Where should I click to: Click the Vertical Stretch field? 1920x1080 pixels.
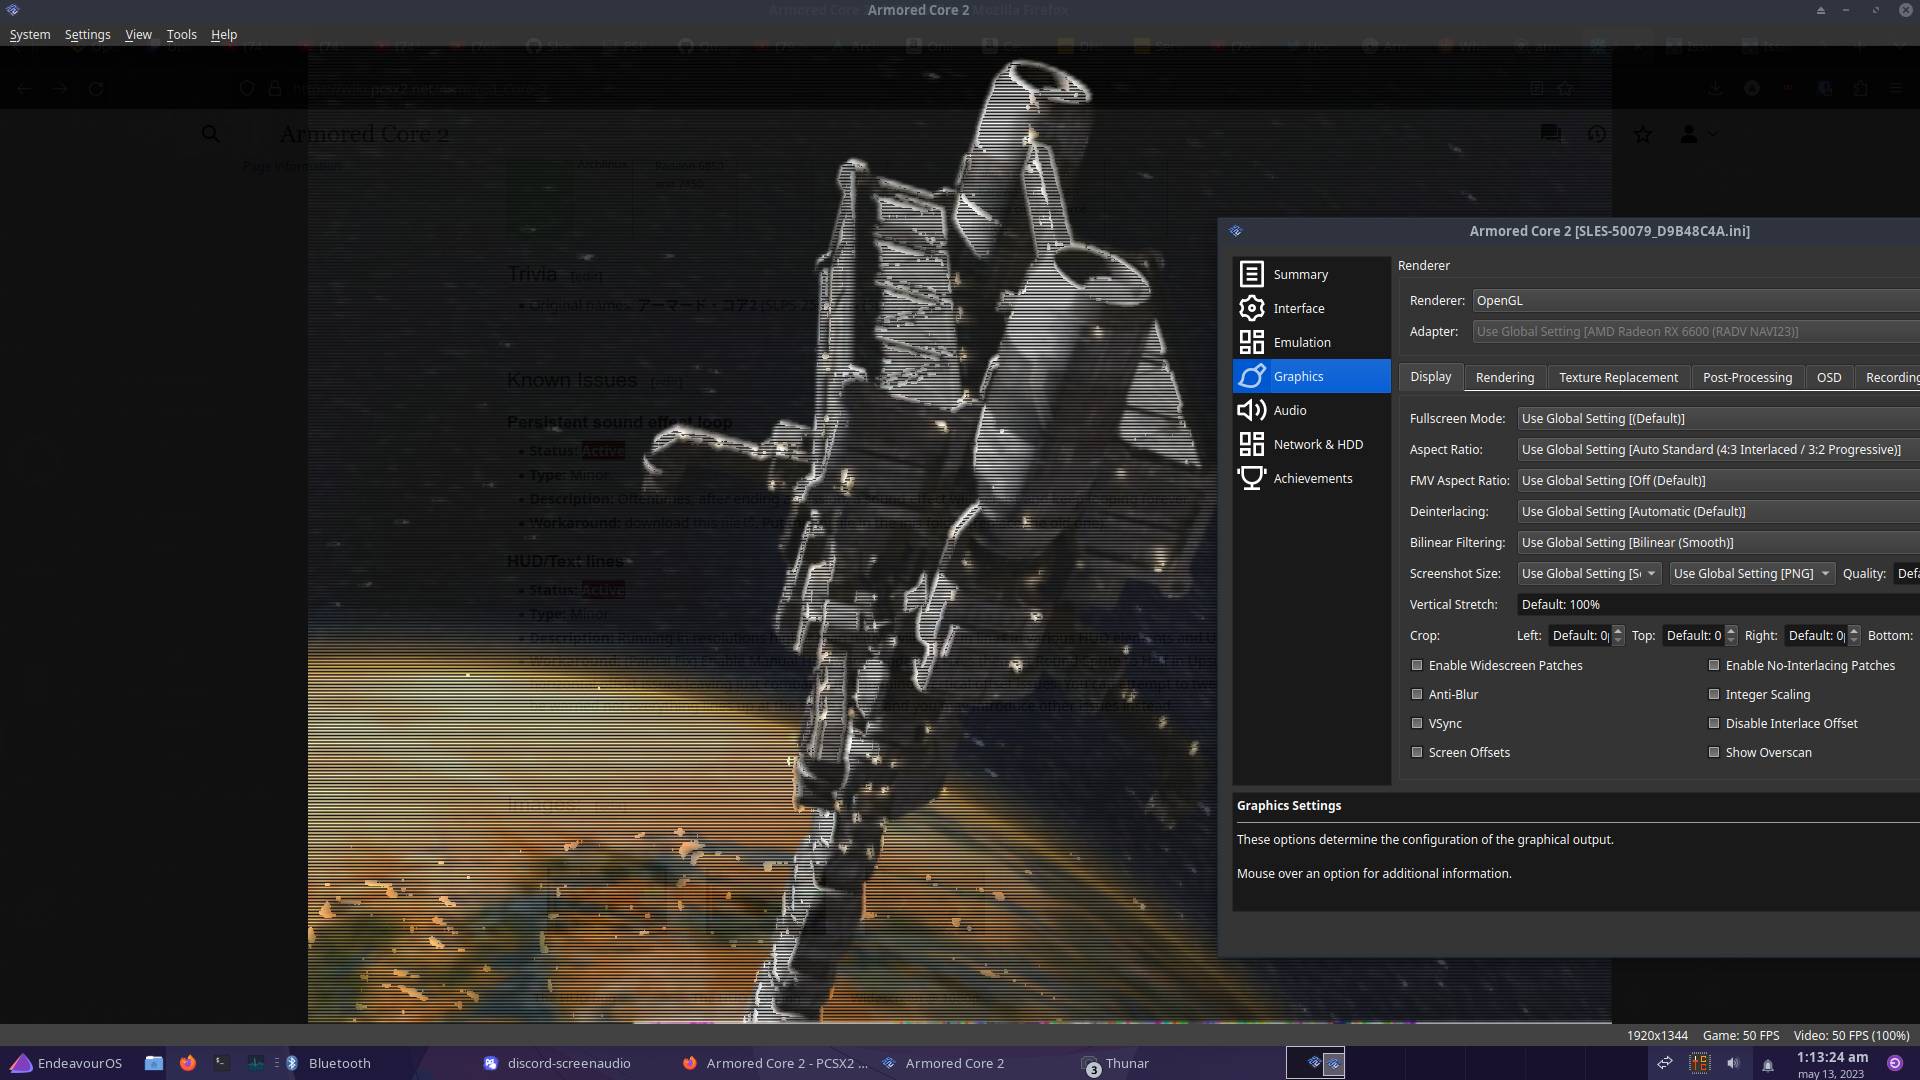click(1650, 604)
